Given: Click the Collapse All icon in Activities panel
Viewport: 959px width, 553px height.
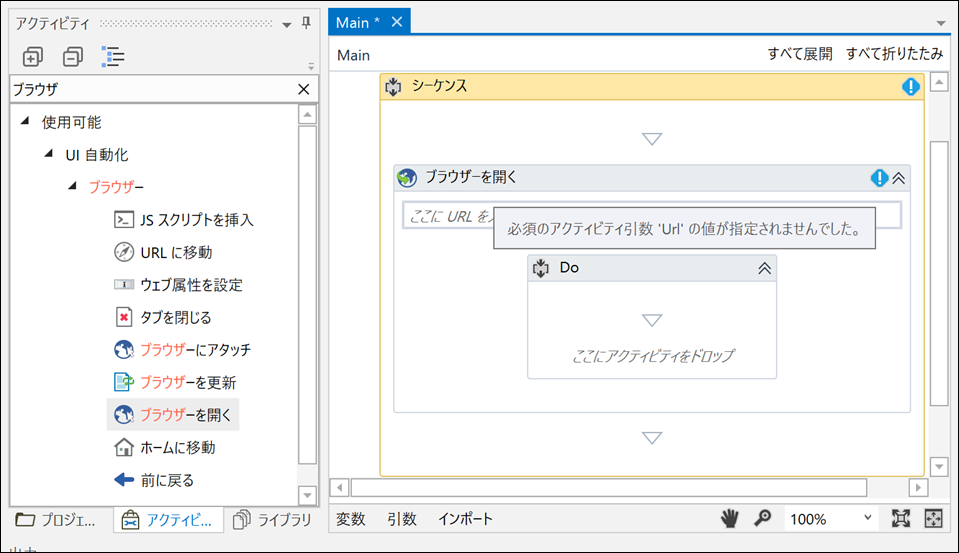Looking at the screenshot, I should (73, 57).
